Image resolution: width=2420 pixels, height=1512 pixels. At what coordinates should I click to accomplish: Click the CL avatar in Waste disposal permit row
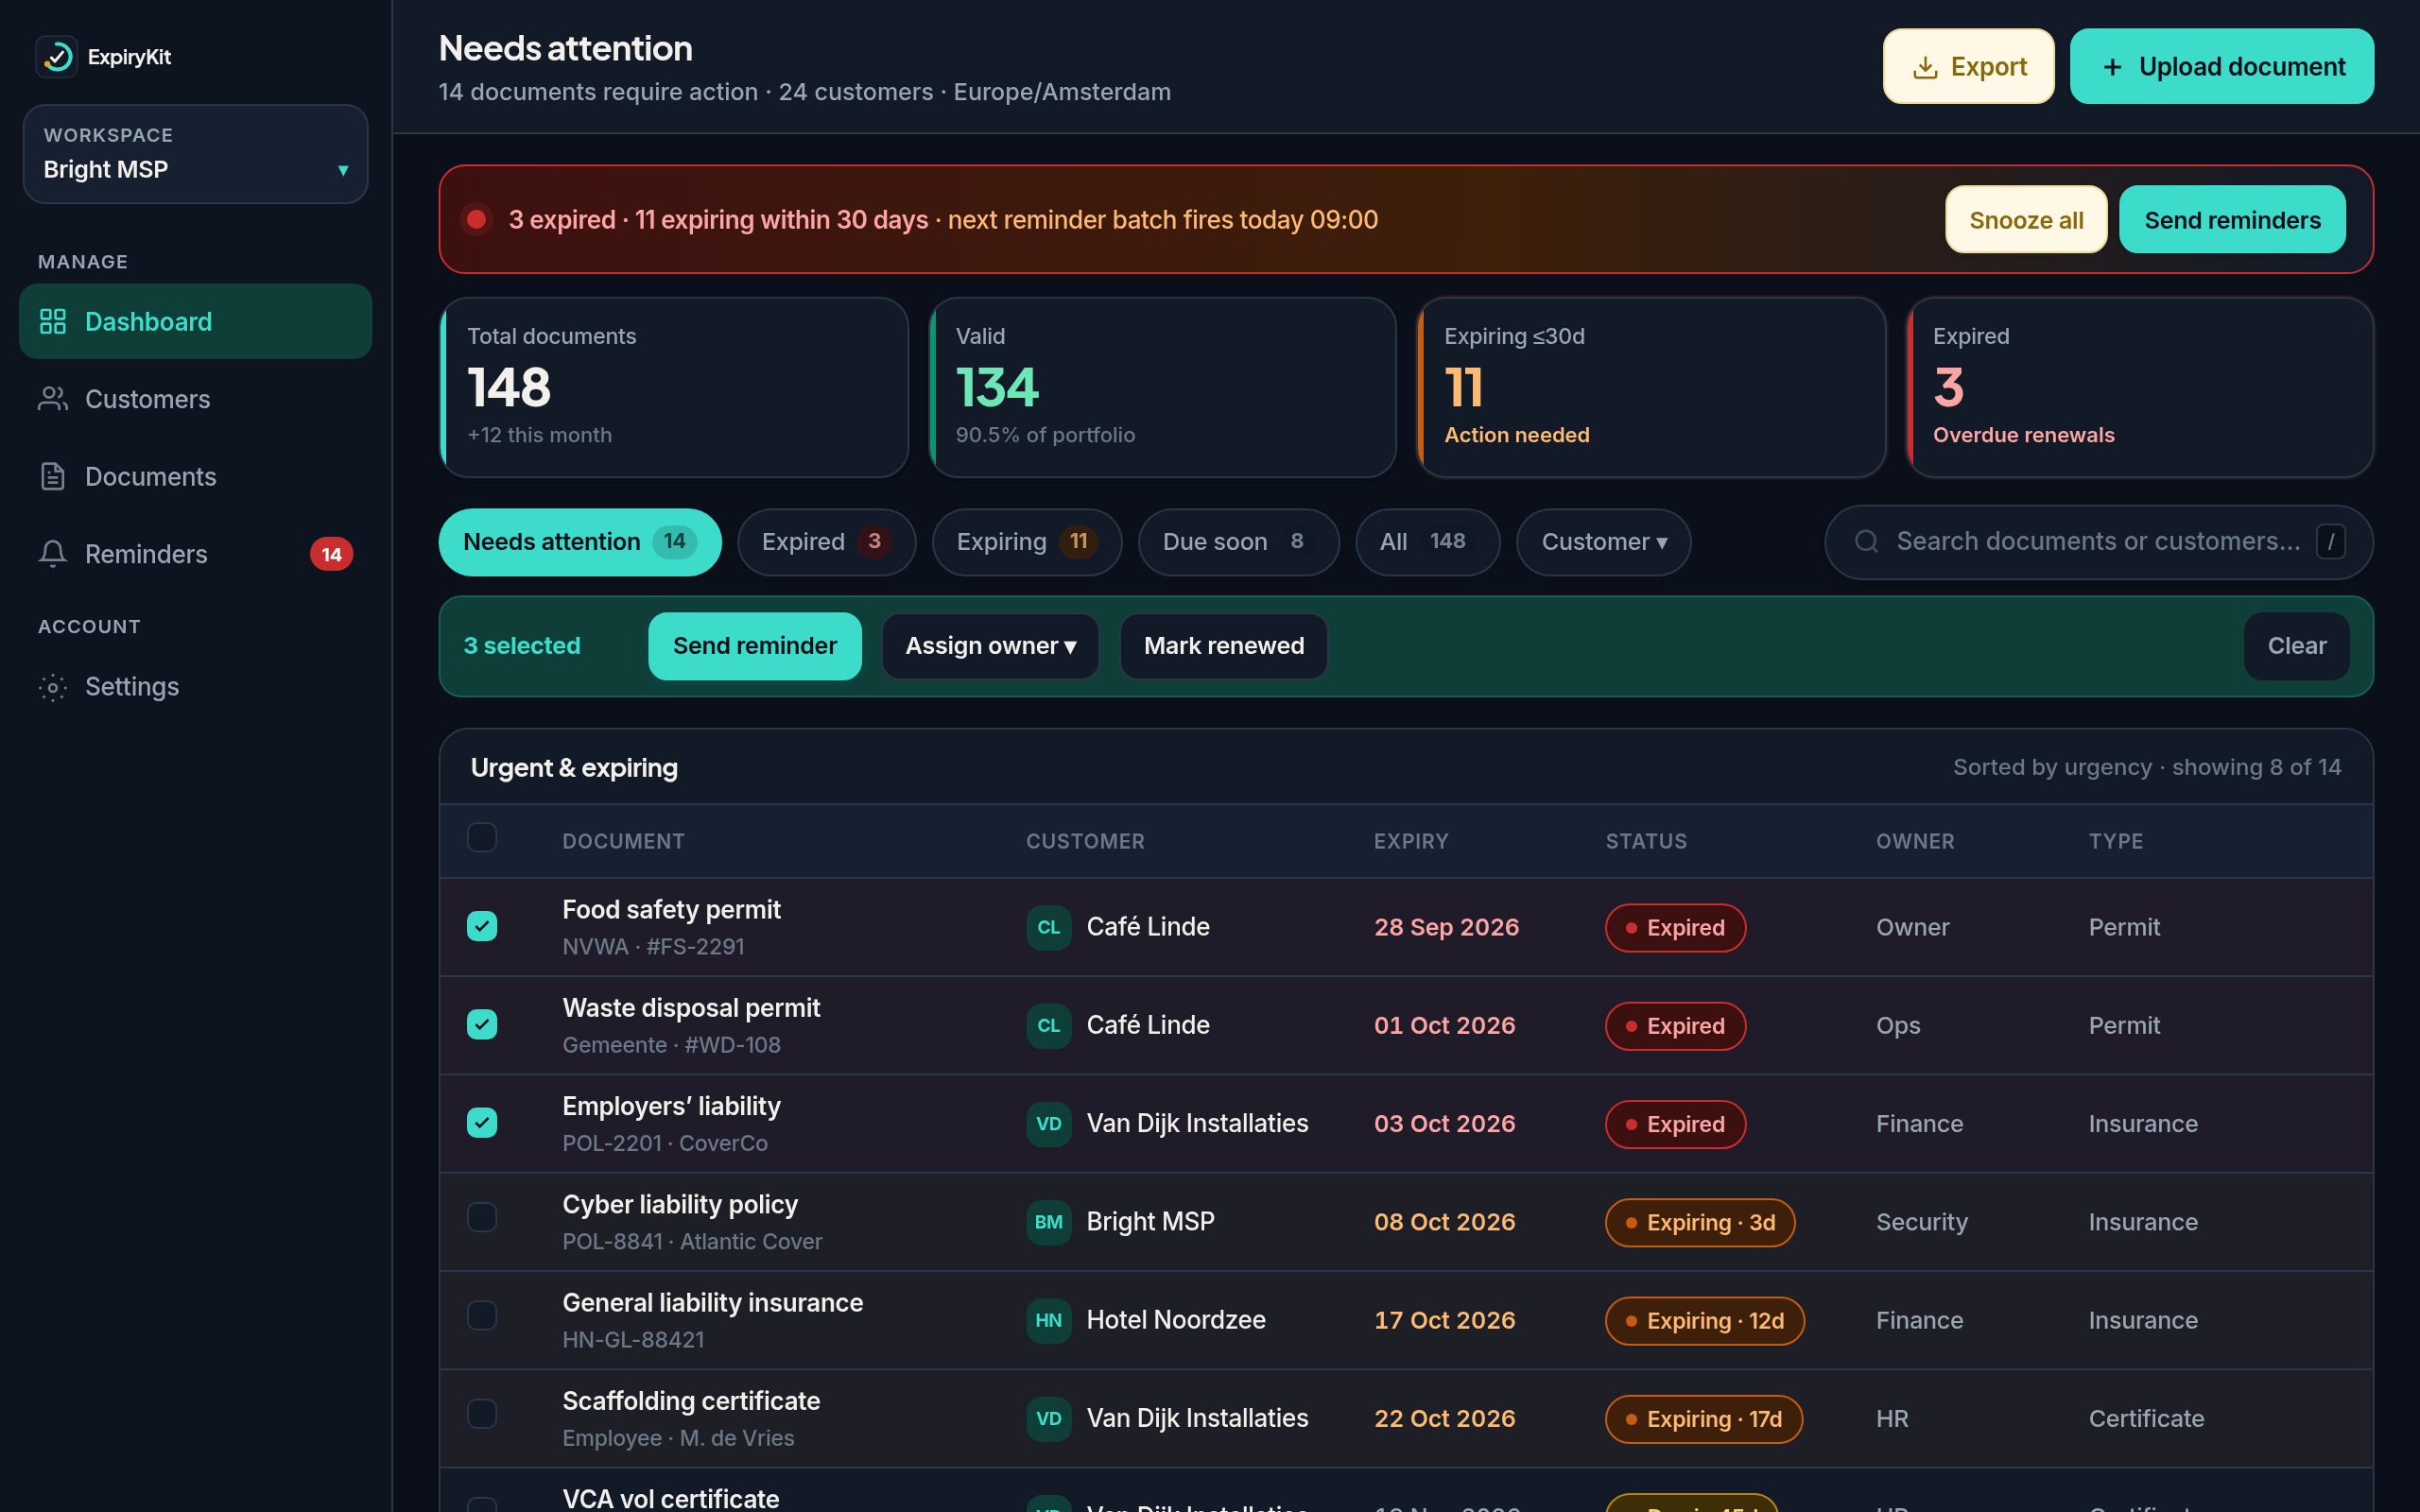point(1049,1025)
